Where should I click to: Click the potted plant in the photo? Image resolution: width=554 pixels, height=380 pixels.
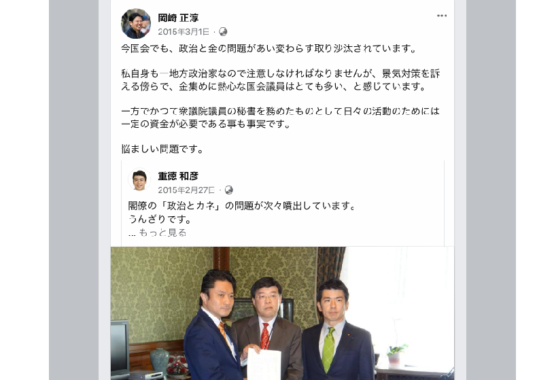click(x=396, y=355)
